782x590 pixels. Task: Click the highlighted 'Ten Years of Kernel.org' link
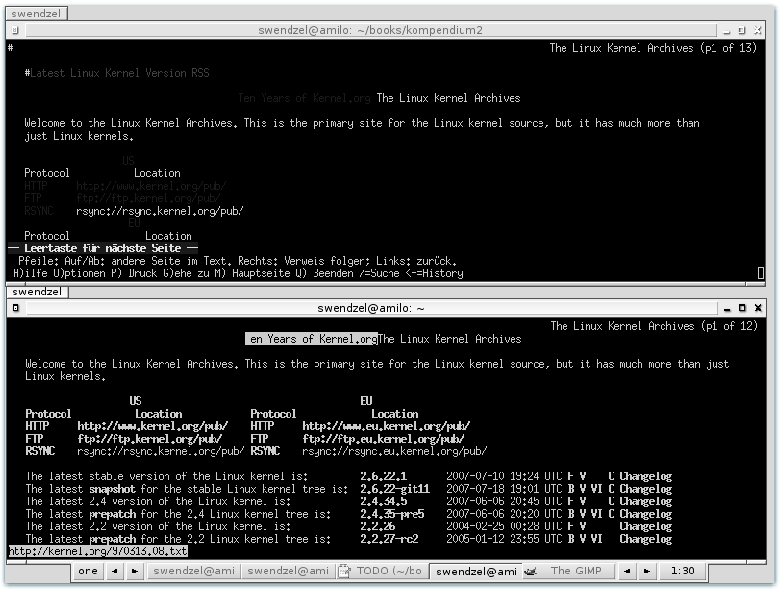point(311,339)
